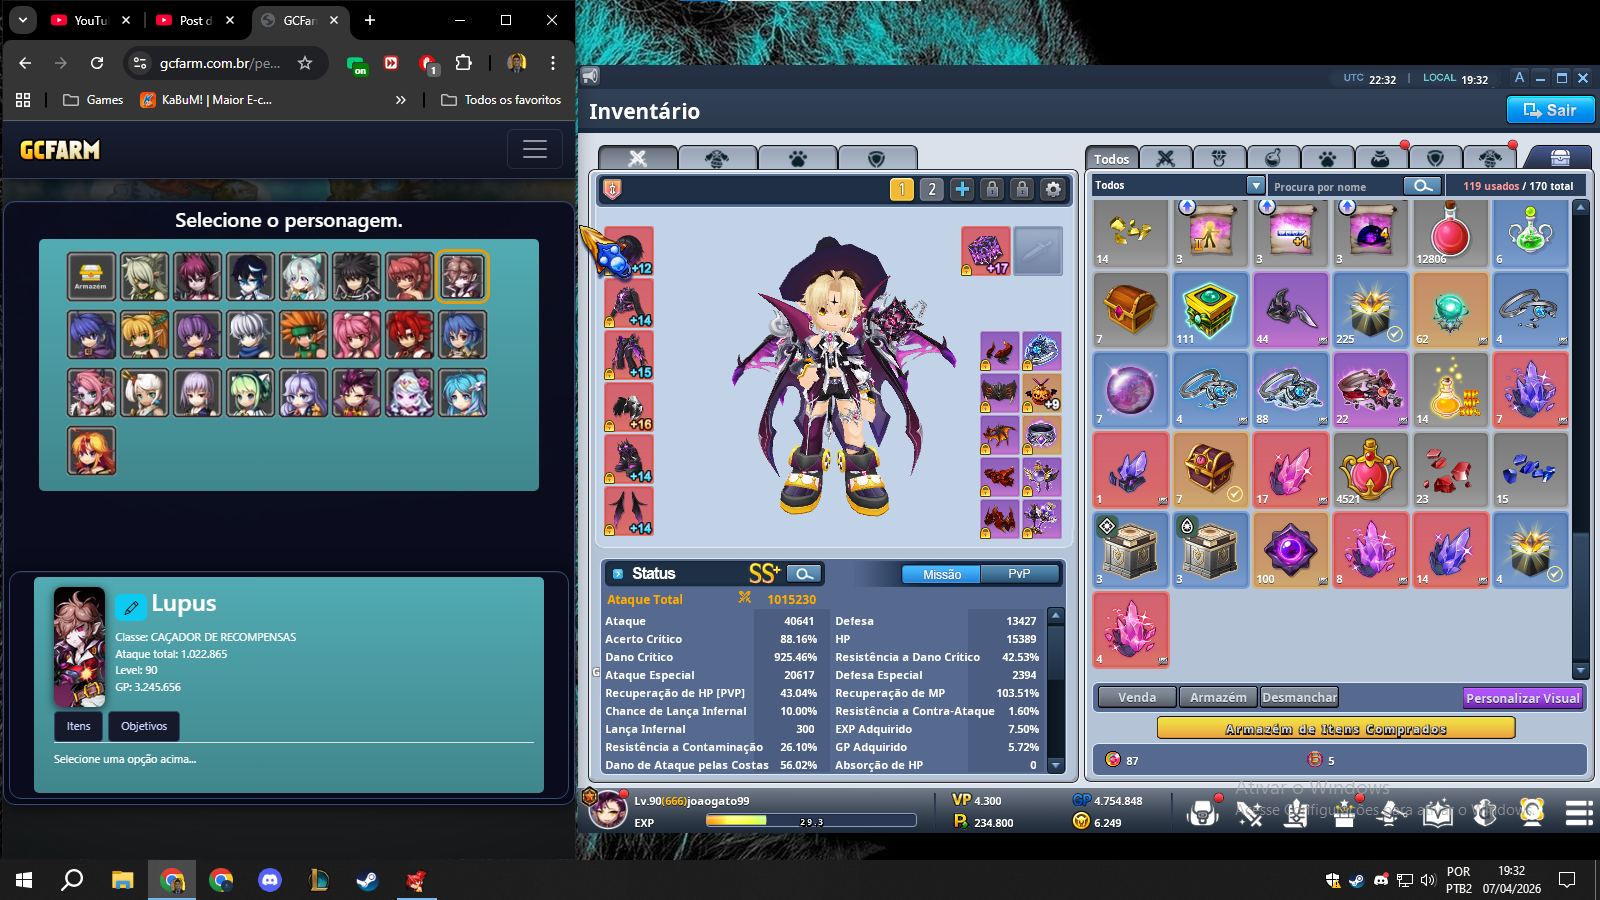Click the Venda button
The width and height of the screenshot is (1600, 900).
1137,697
